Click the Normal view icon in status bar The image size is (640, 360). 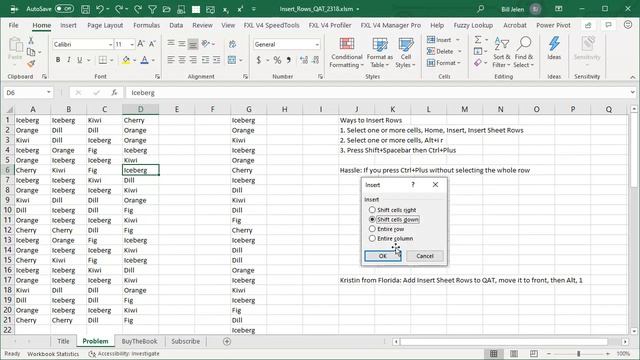coord(493,353)
